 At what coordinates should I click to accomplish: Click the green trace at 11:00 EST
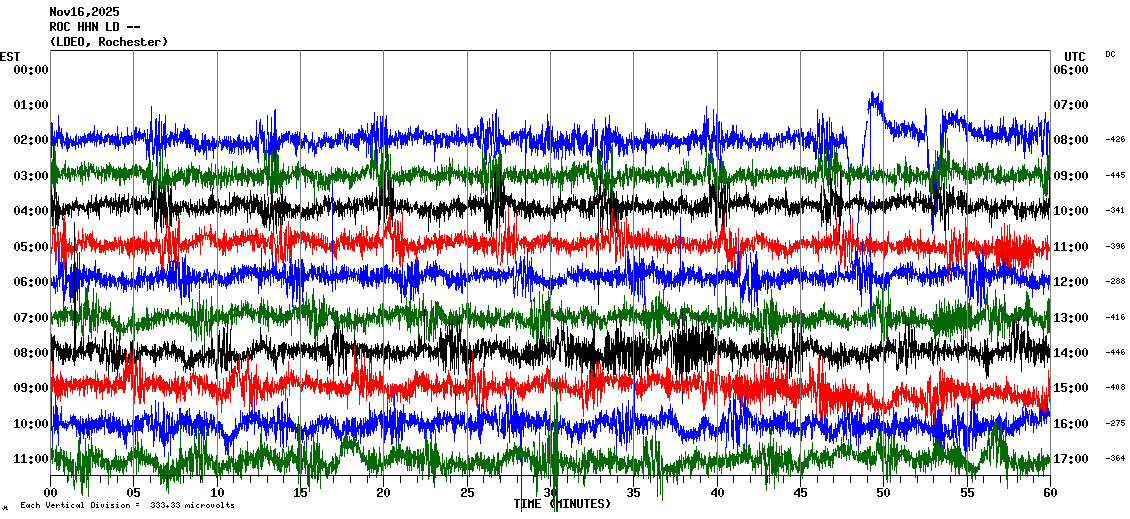(x=450, y=459)
